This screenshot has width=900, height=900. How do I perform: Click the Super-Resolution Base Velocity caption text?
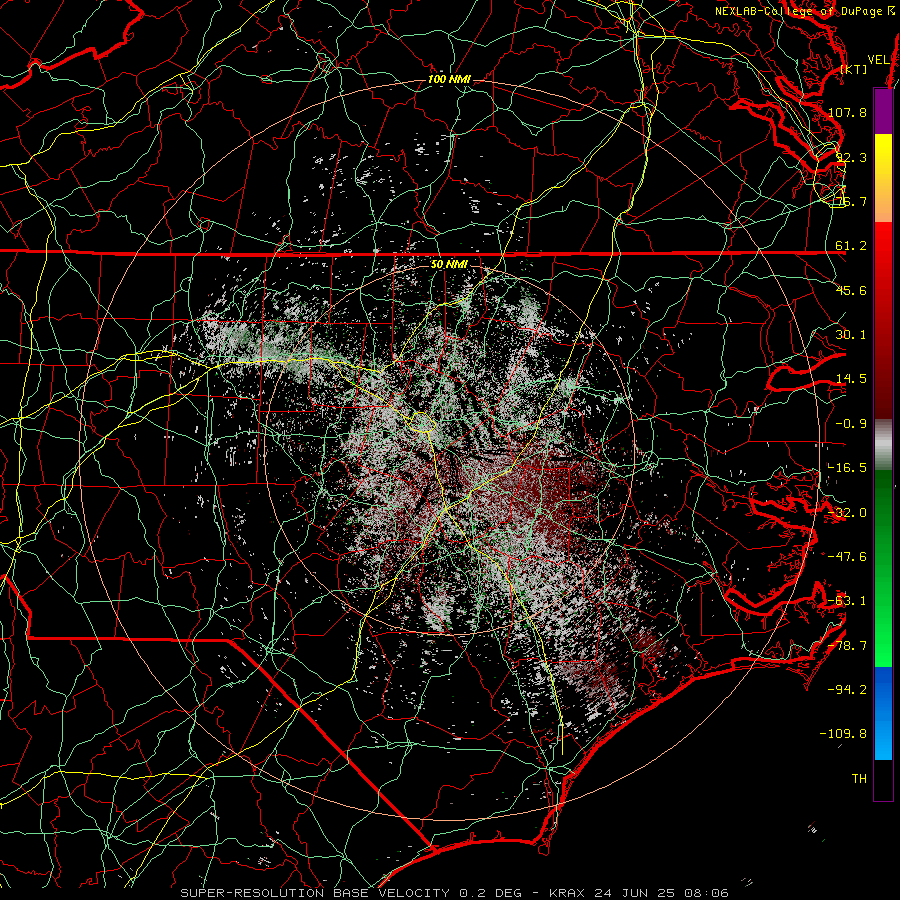point(455,893)
